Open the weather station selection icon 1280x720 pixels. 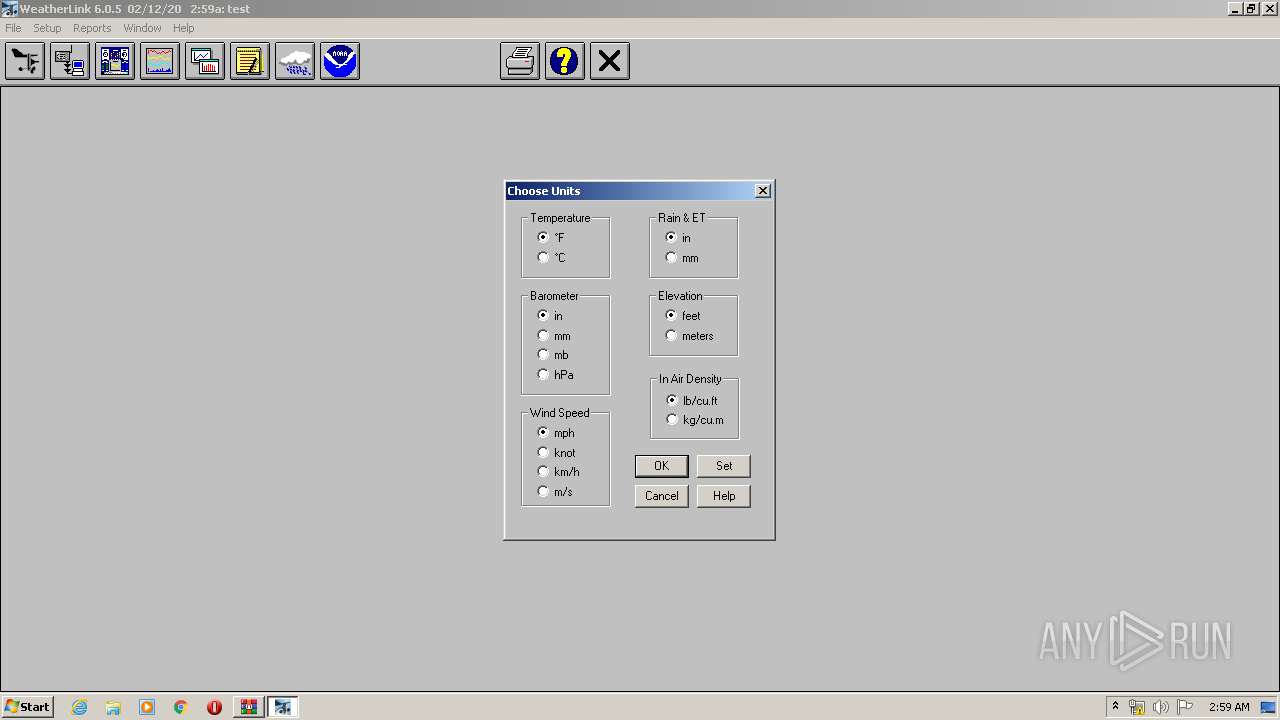point(25,61)
